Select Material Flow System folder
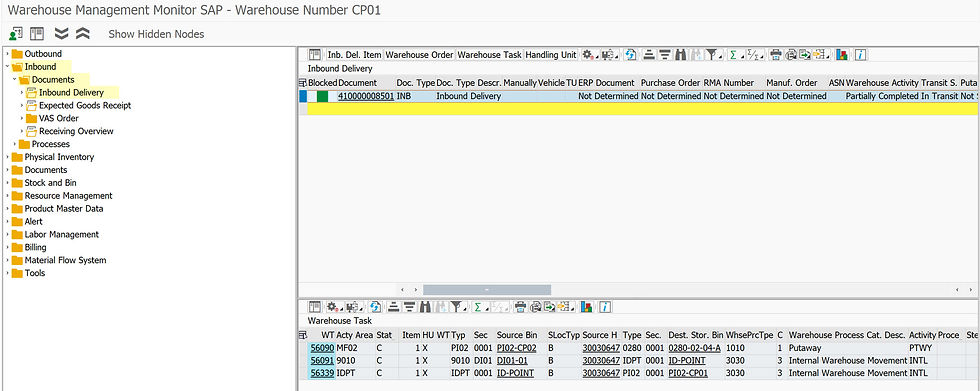 pyautogui.click(x=66, y=260)
